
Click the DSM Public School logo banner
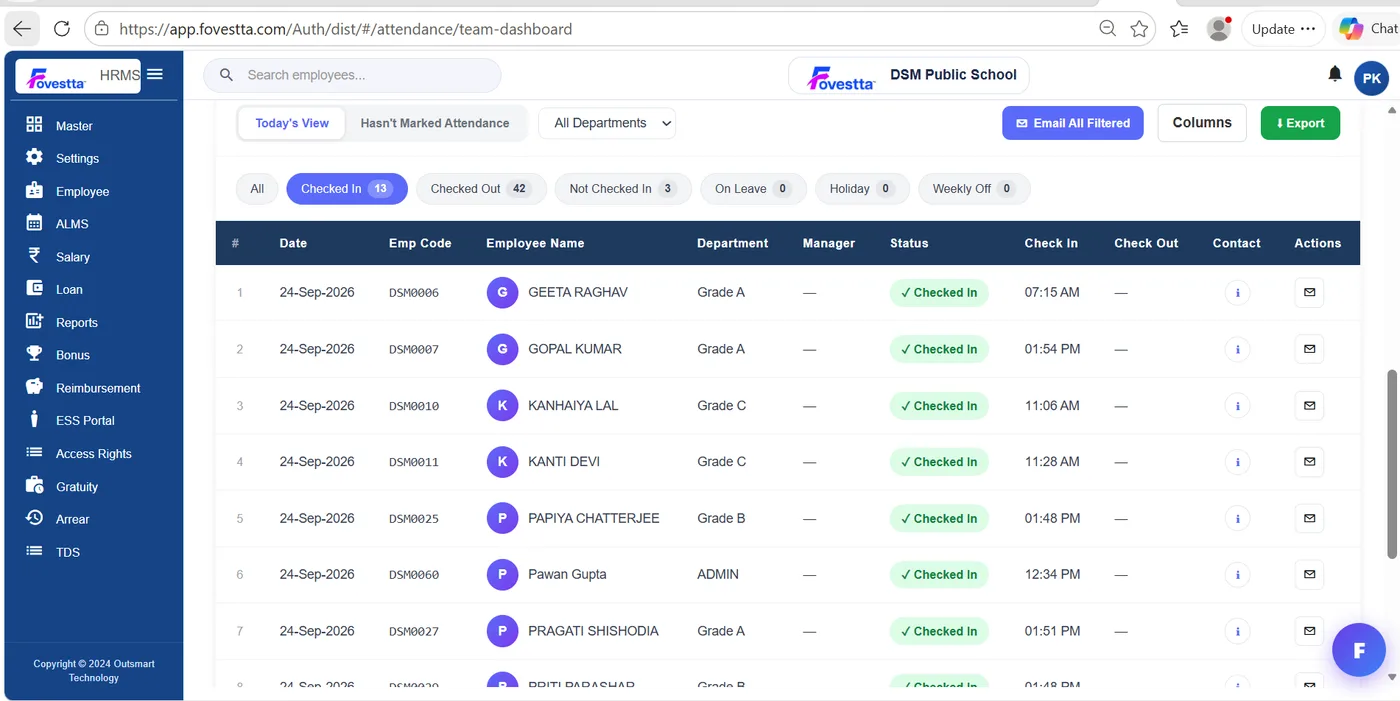click(909, 75)
